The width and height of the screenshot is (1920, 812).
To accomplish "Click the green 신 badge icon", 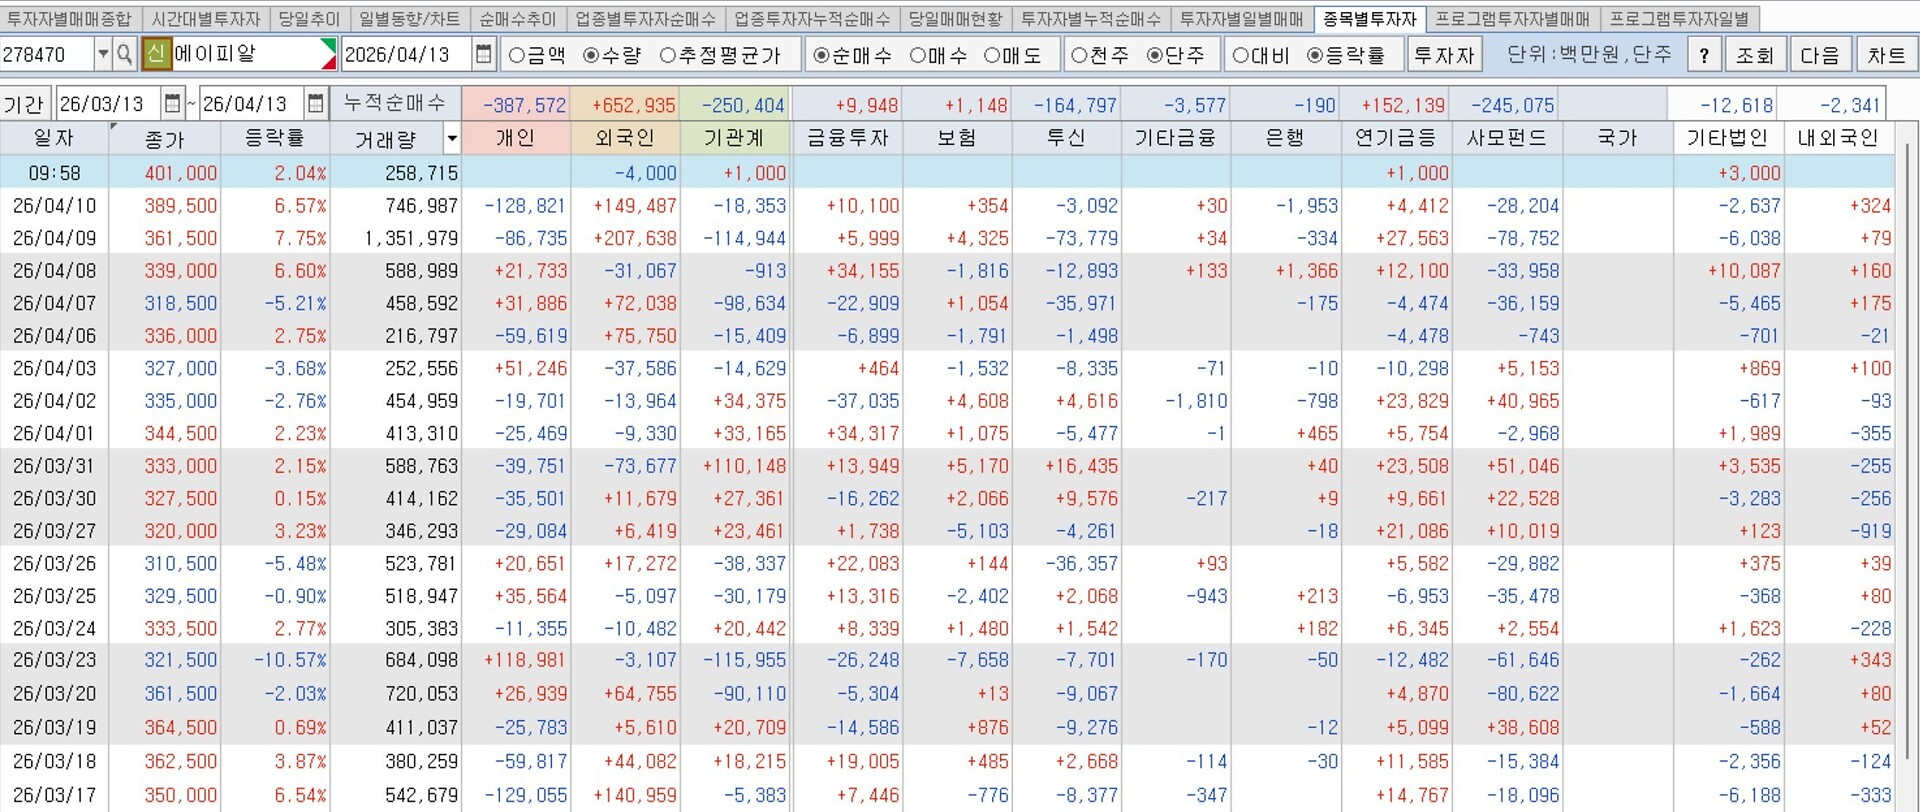I will pyautogui.click(x=156, y=54).
